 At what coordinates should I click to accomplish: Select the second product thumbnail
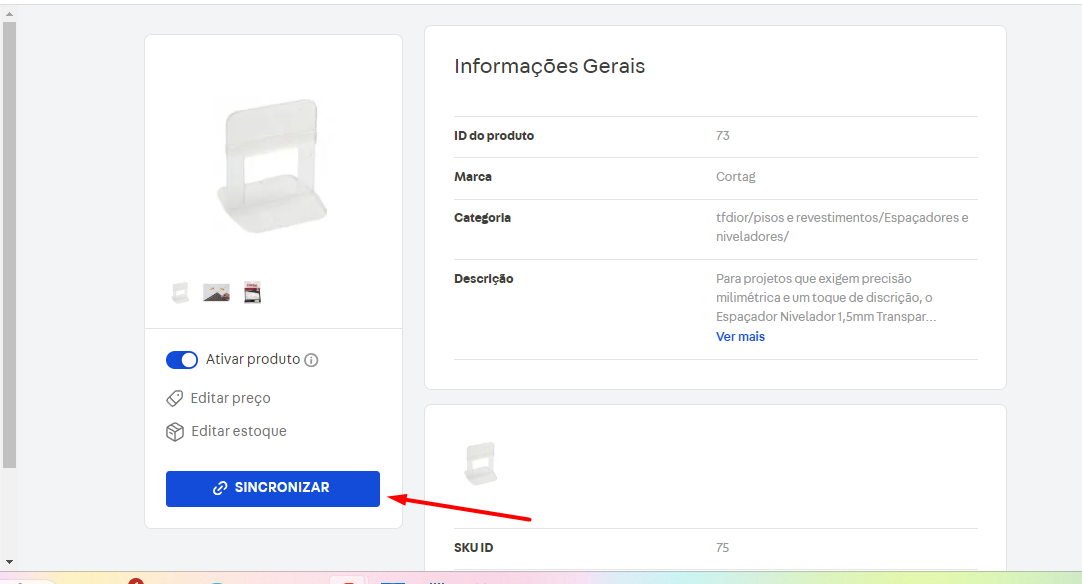(x=217, y=293)
